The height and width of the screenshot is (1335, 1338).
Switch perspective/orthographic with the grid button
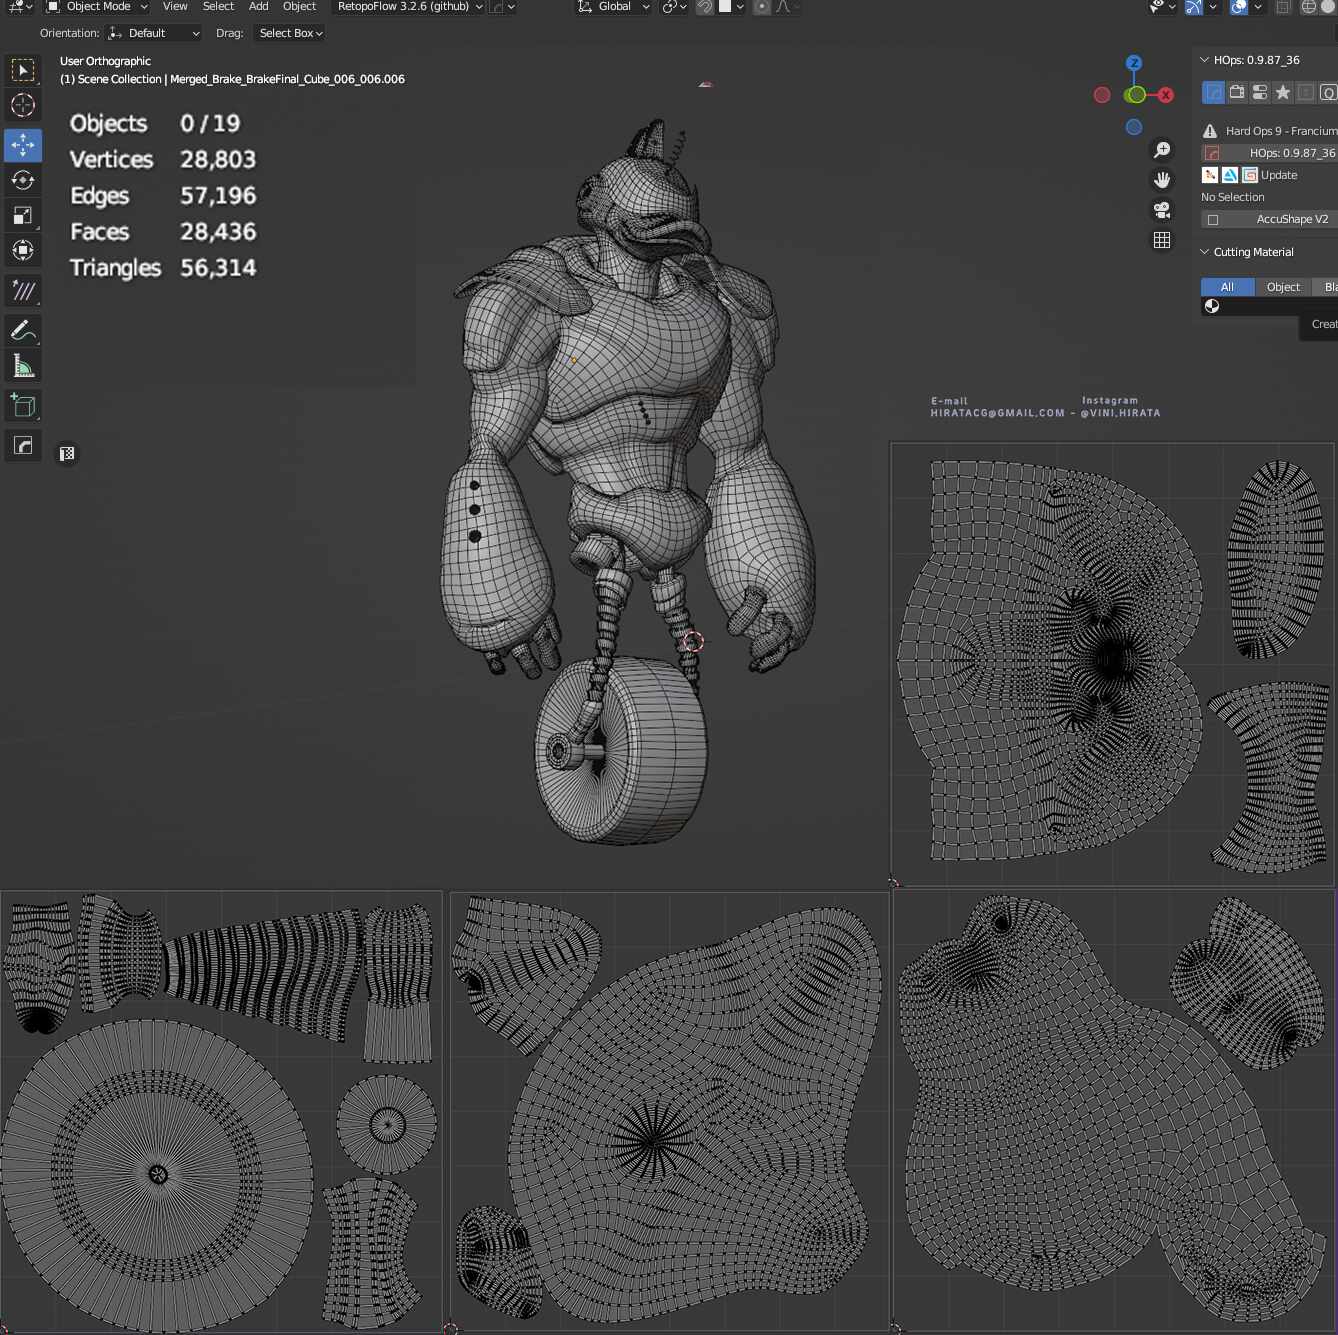point(1162,240)
